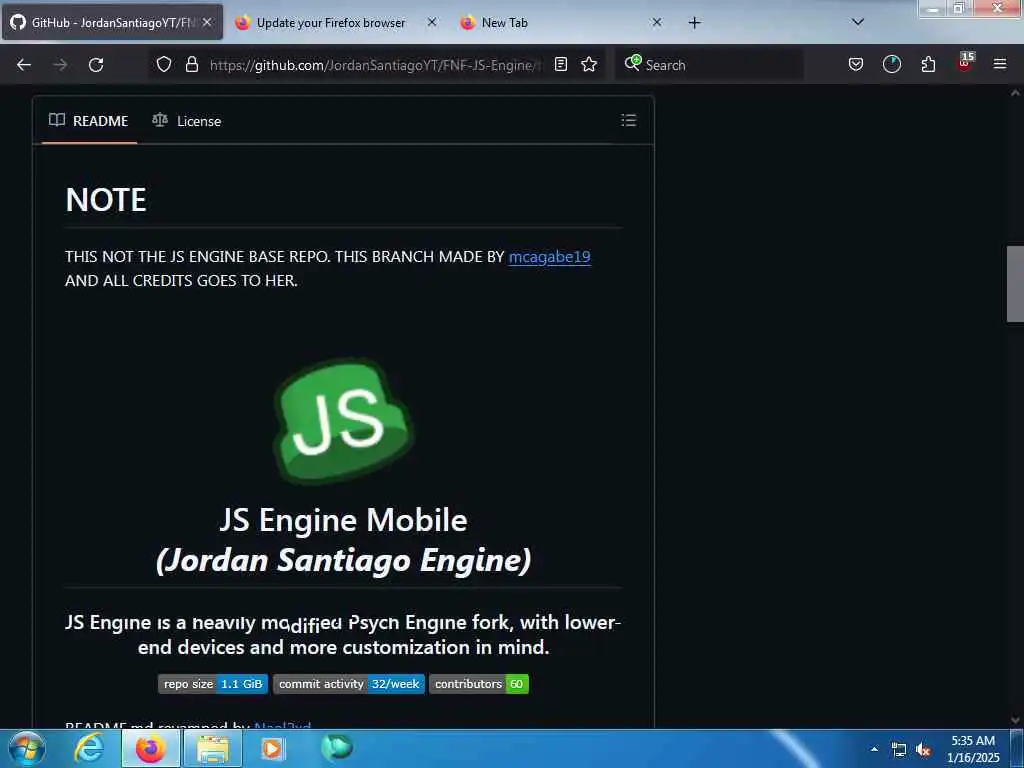The image size is (1024, 768).
Task: Open the Firefox hamburger application menu
Action: click(1000, 64)
